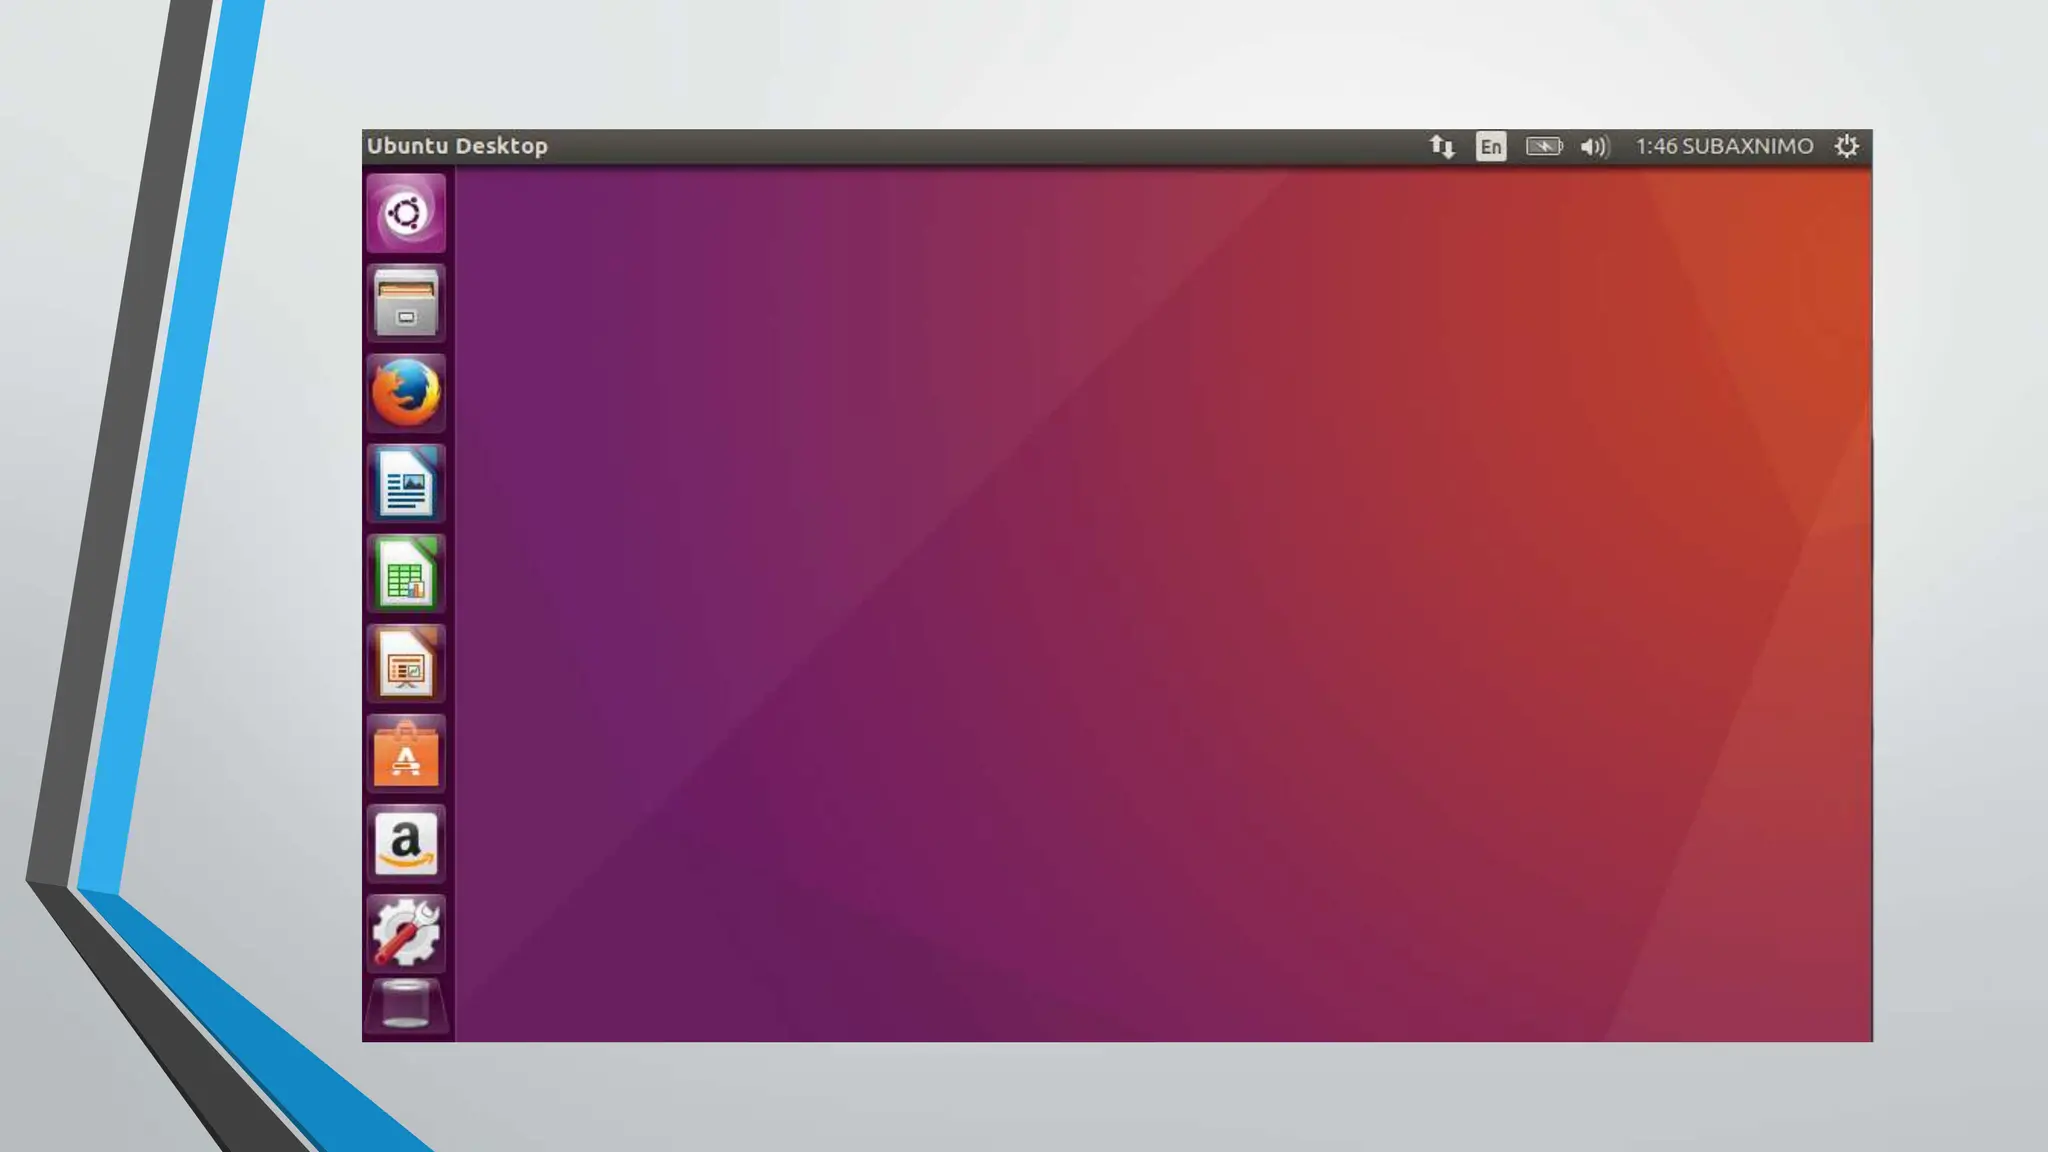Open LibreOffice Calc spreadsheet

[x=405, y=574]
